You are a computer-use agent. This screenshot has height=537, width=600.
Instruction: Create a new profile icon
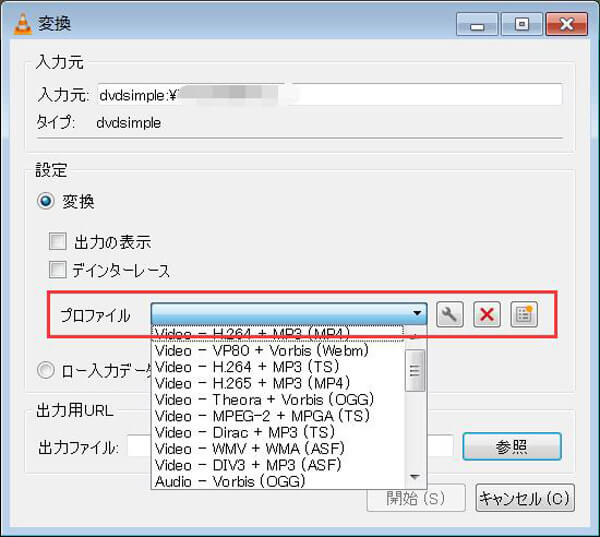pyautogui.click(x=524, y=315)
